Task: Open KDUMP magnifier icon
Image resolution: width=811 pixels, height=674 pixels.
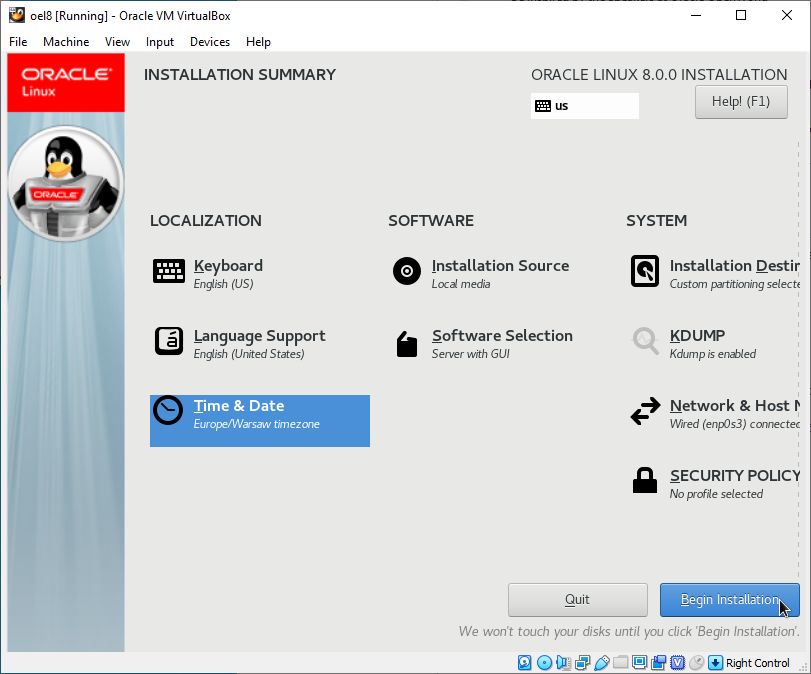Action: click(x=645, y=341)
